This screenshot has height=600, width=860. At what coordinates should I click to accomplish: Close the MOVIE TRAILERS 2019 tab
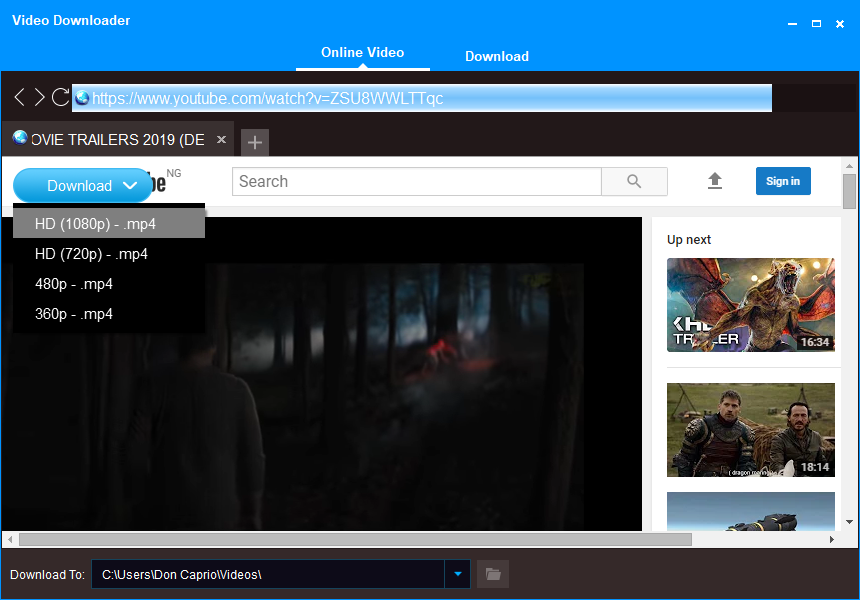[x=221, y=139]
